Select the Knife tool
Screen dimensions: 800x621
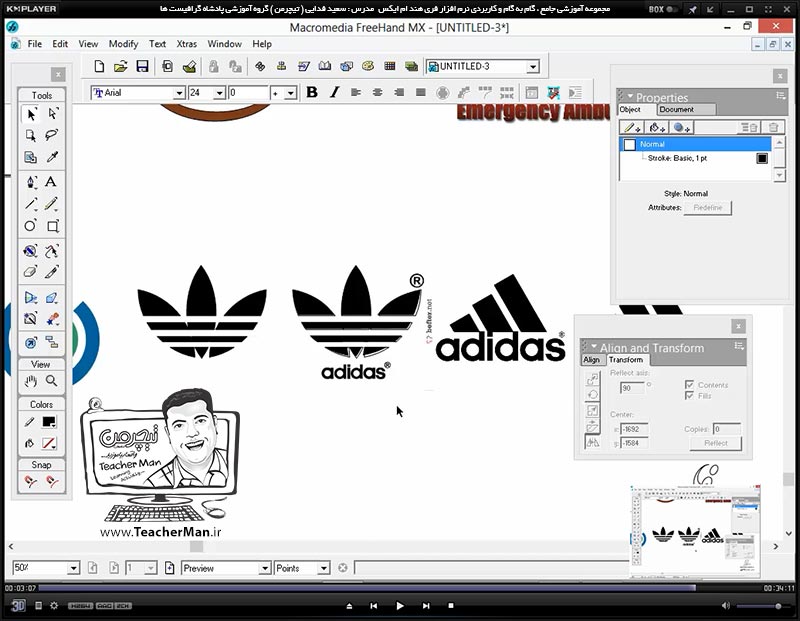(x=52, y=272)
